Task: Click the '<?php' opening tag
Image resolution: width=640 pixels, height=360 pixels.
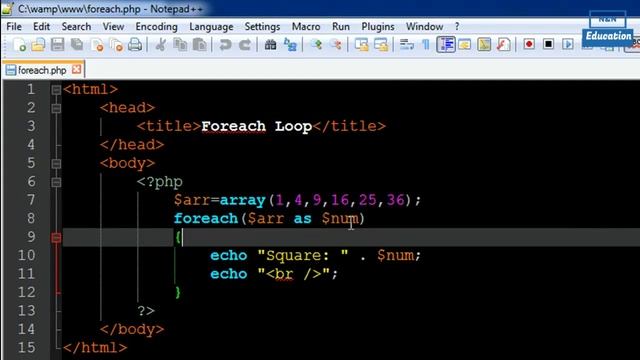Action: (x=160, y=182)
